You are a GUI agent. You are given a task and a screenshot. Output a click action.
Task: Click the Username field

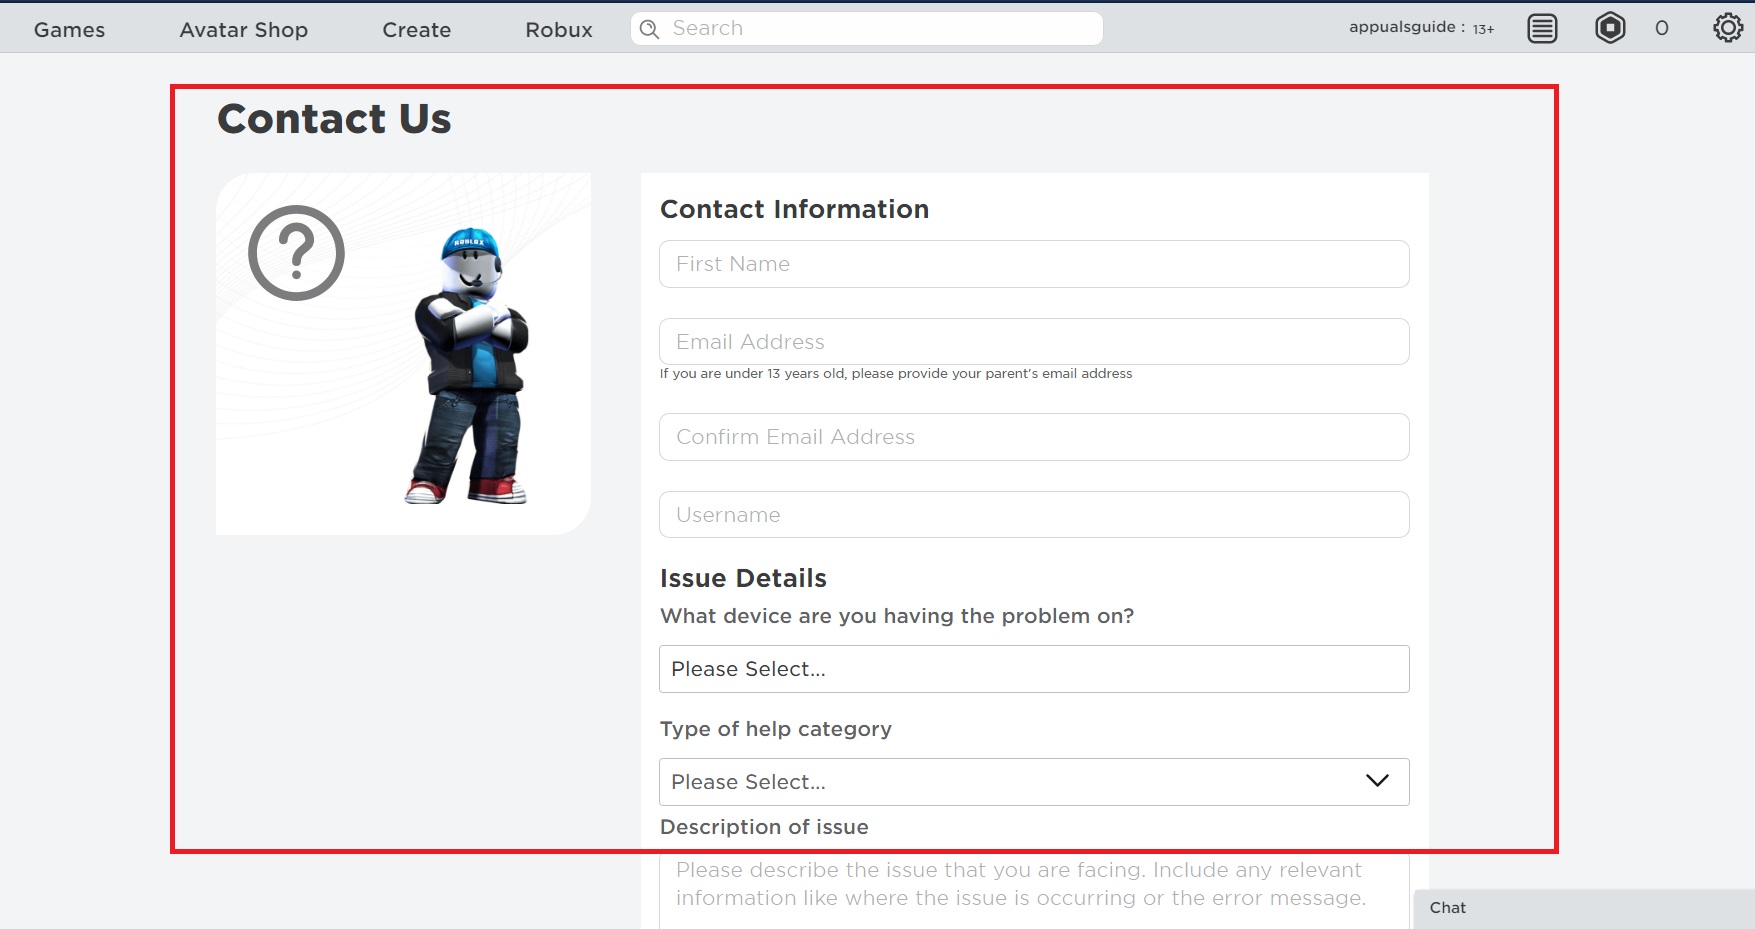tap(1034, 515)
